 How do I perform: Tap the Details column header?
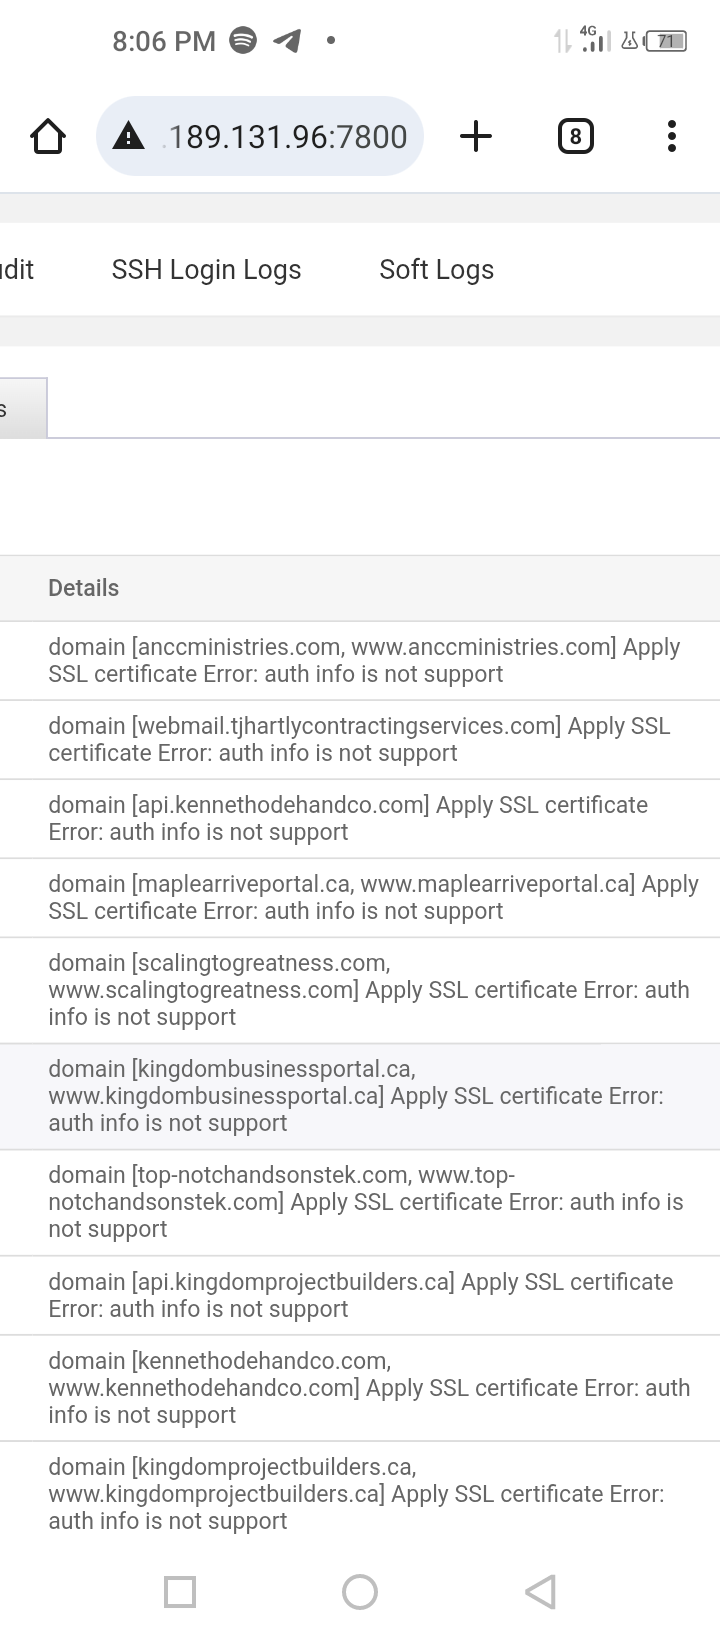point(83,587)
